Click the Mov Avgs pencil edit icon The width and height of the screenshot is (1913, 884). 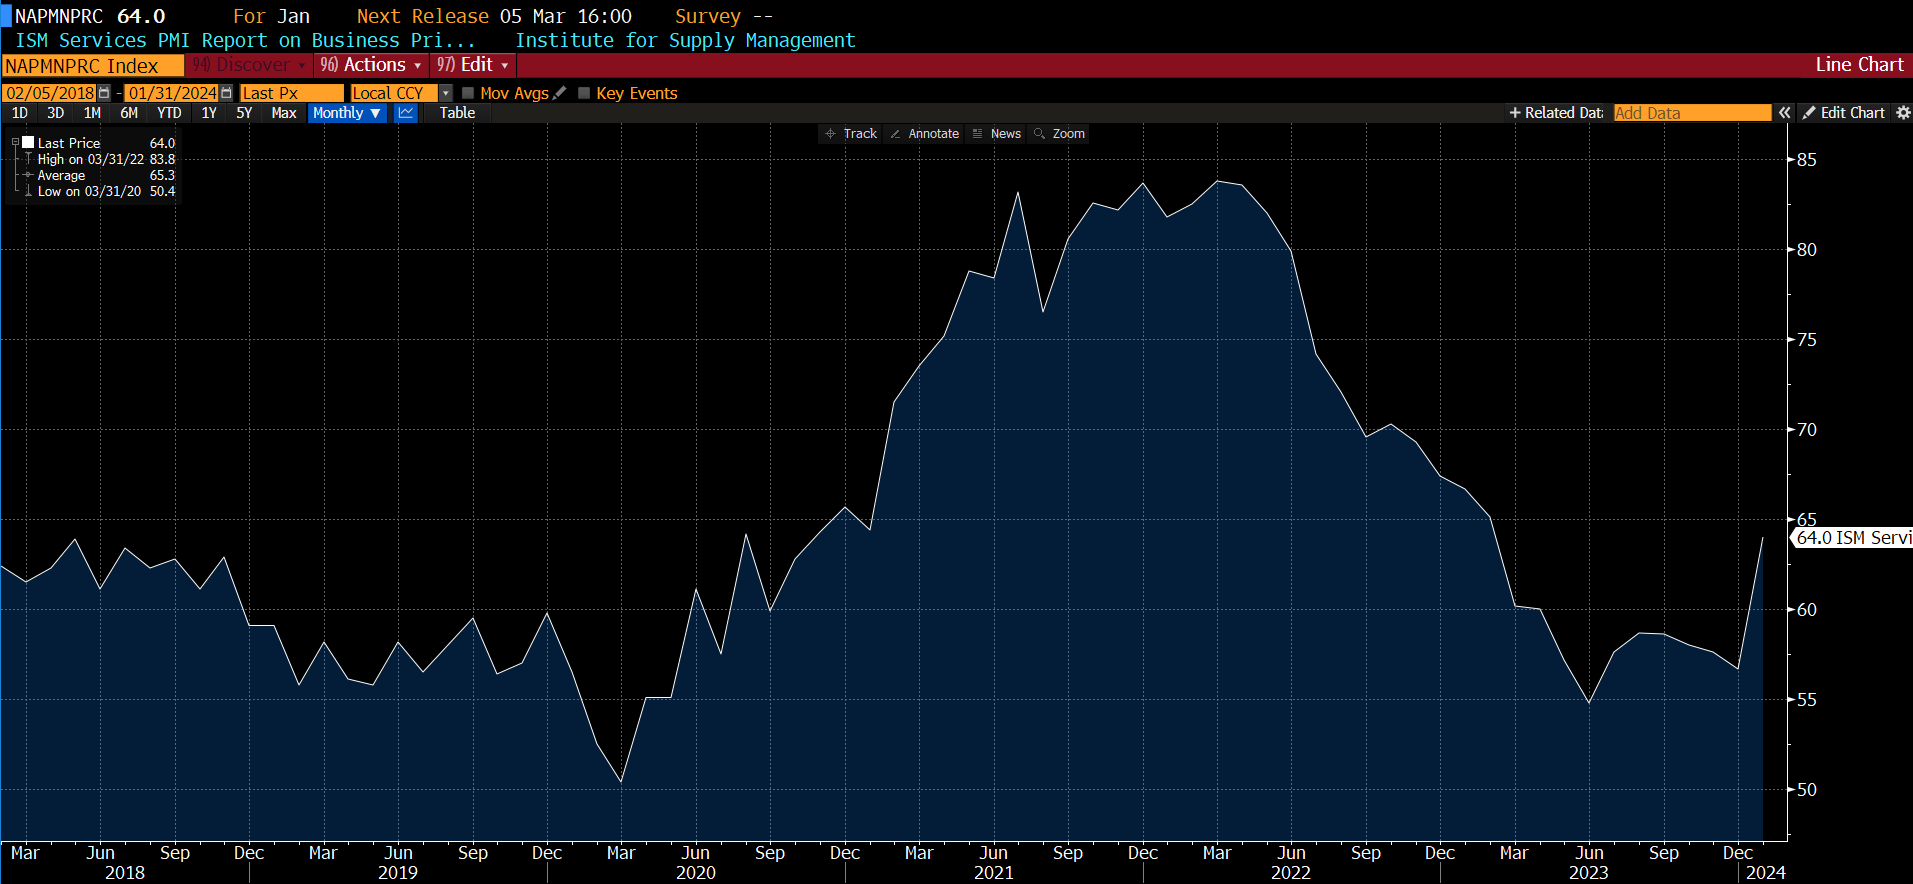coord(560,93)
